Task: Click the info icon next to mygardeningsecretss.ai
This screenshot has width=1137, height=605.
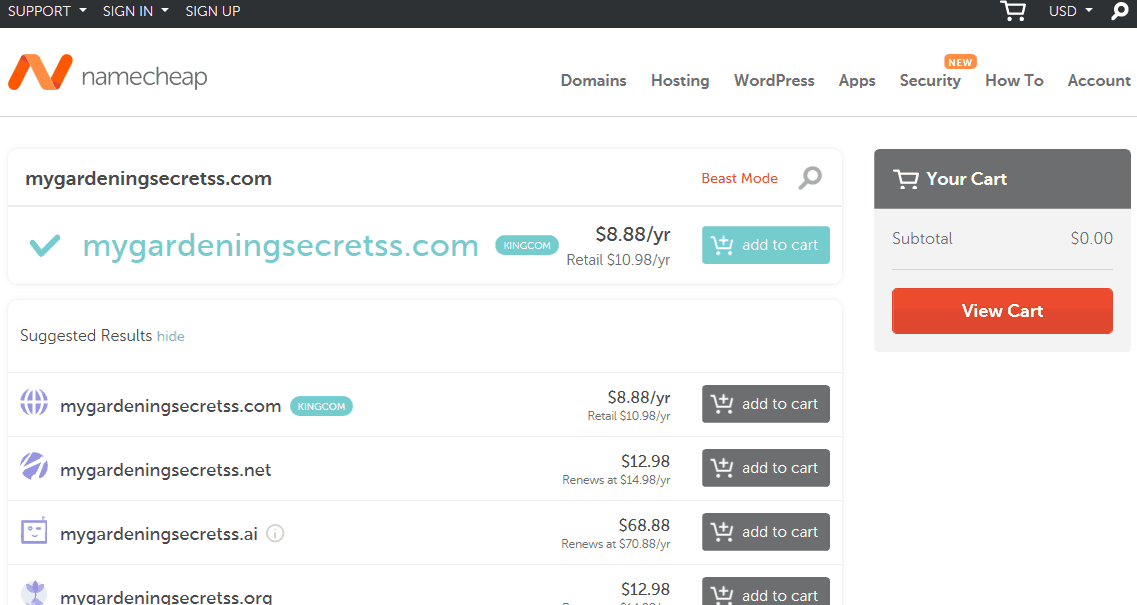Action: click(x=275, y=533)
